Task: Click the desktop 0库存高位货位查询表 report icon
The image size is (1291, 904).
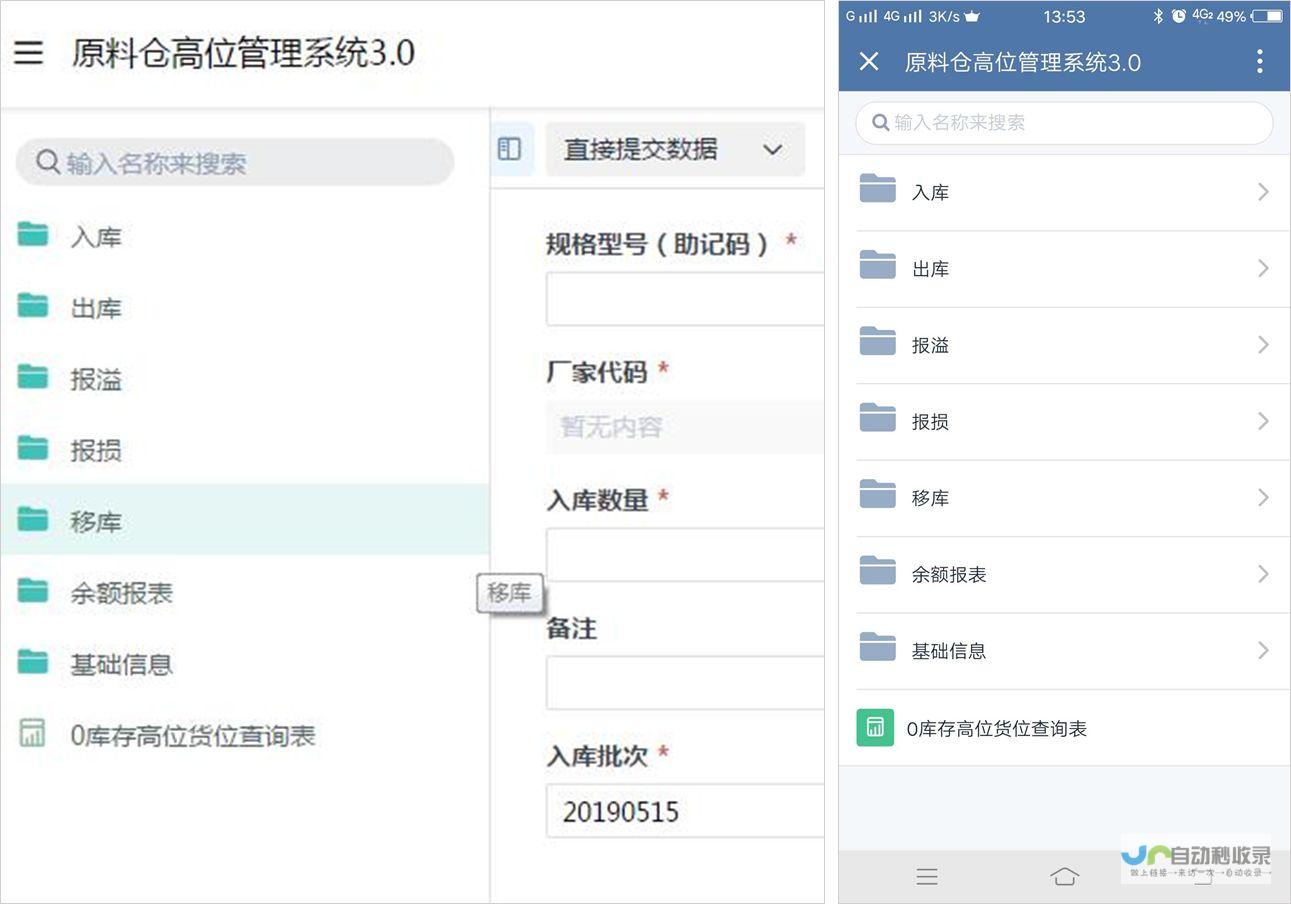Action: coord(32,733)
